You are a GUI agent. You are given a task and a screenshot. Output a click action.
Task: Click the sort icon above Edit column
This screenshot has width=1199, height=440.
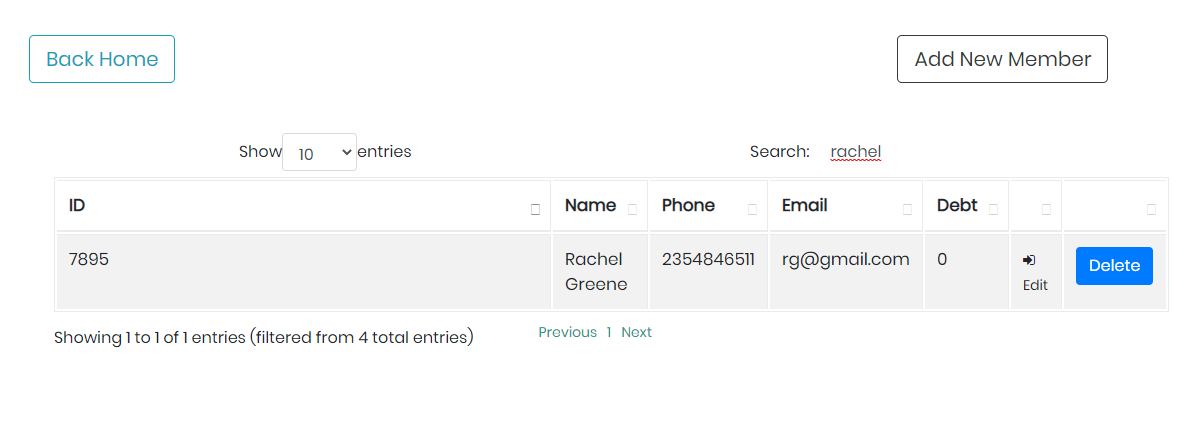(x=1046, y=210)
